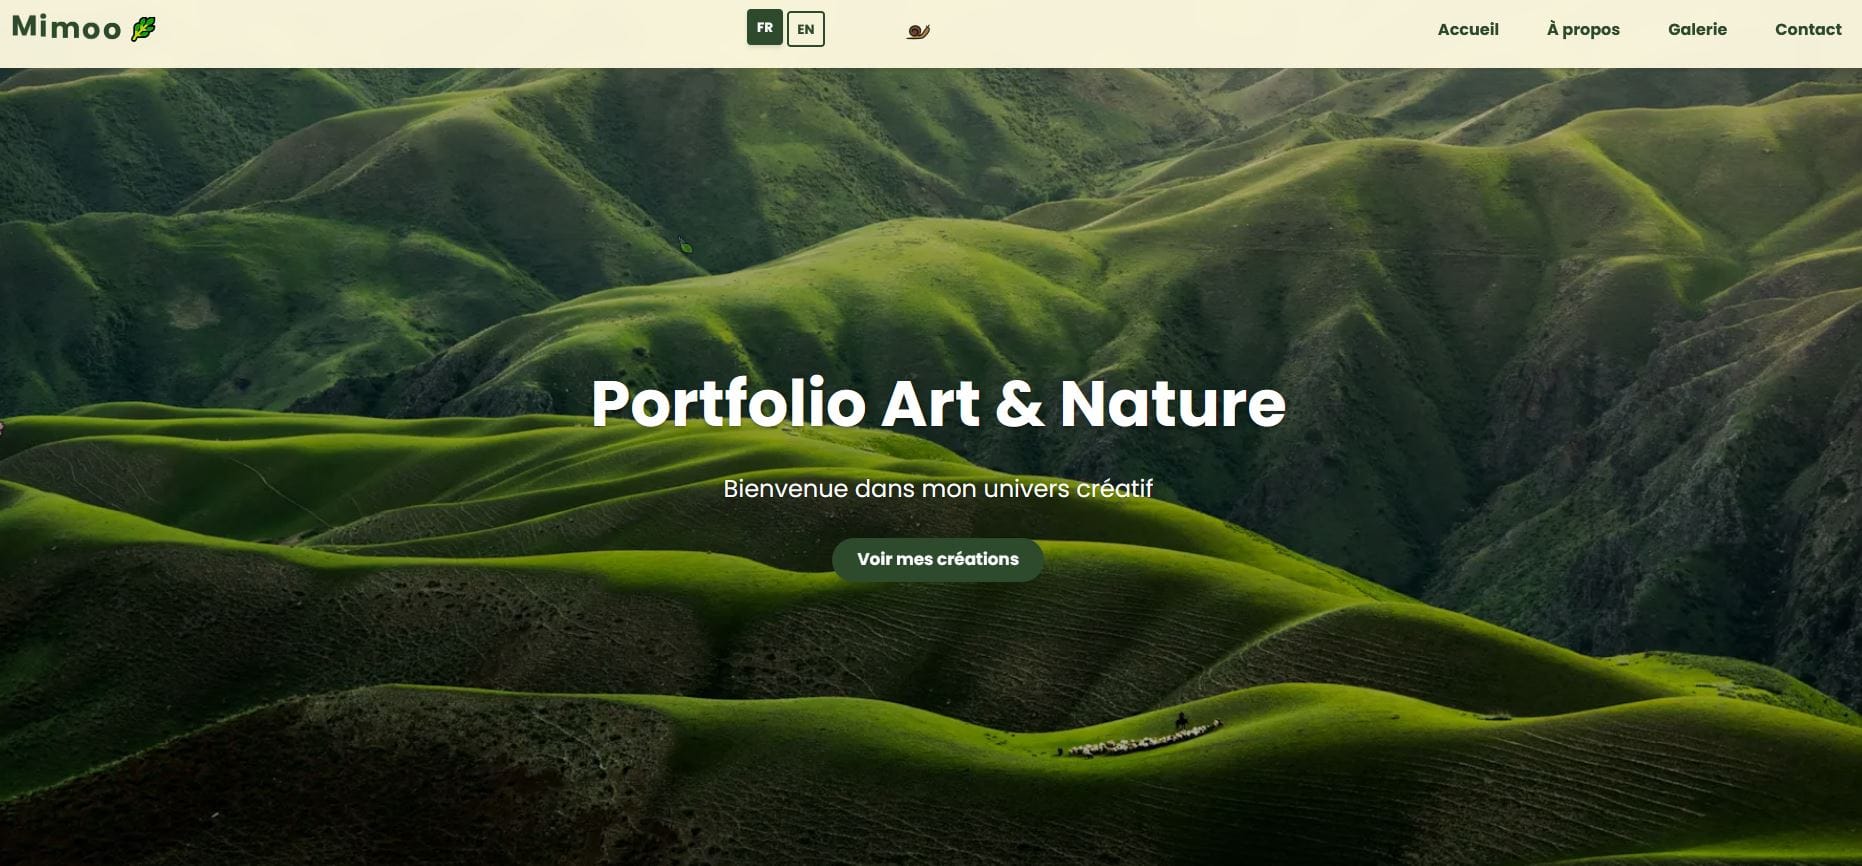Open the Accueil page
This screenshot has width=1862, height=866.
[x=1468, y=30]
